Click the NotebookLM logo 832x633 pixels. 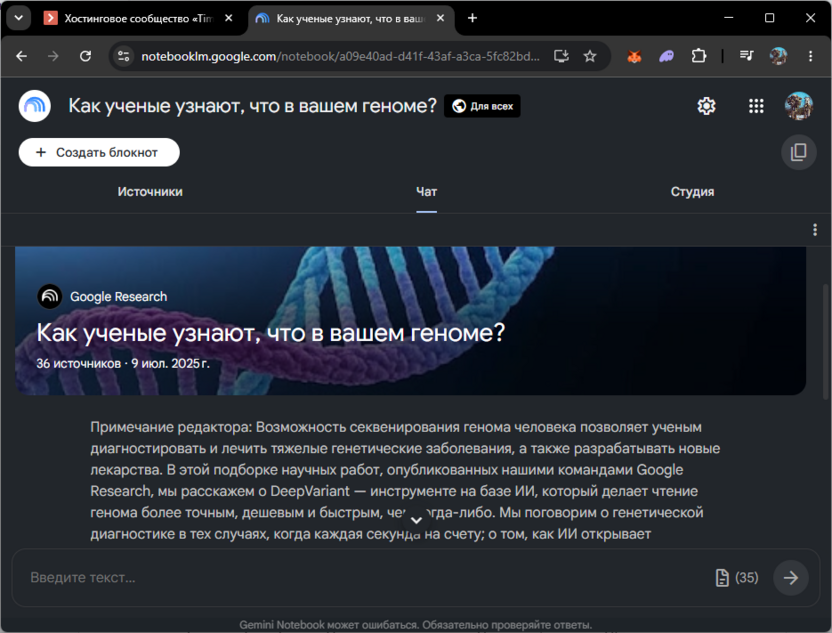[34, 106]
